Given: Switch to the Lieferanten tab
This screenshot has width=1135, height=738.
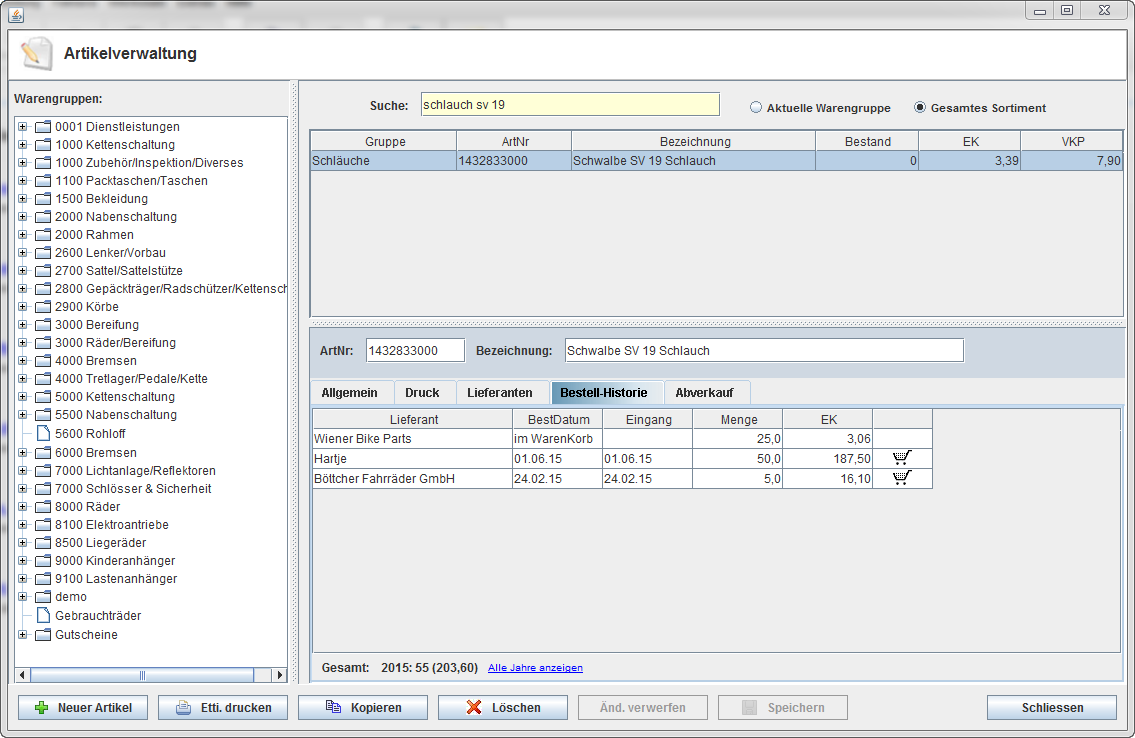Looking at the screenshot, I should (x=499, y=393).
